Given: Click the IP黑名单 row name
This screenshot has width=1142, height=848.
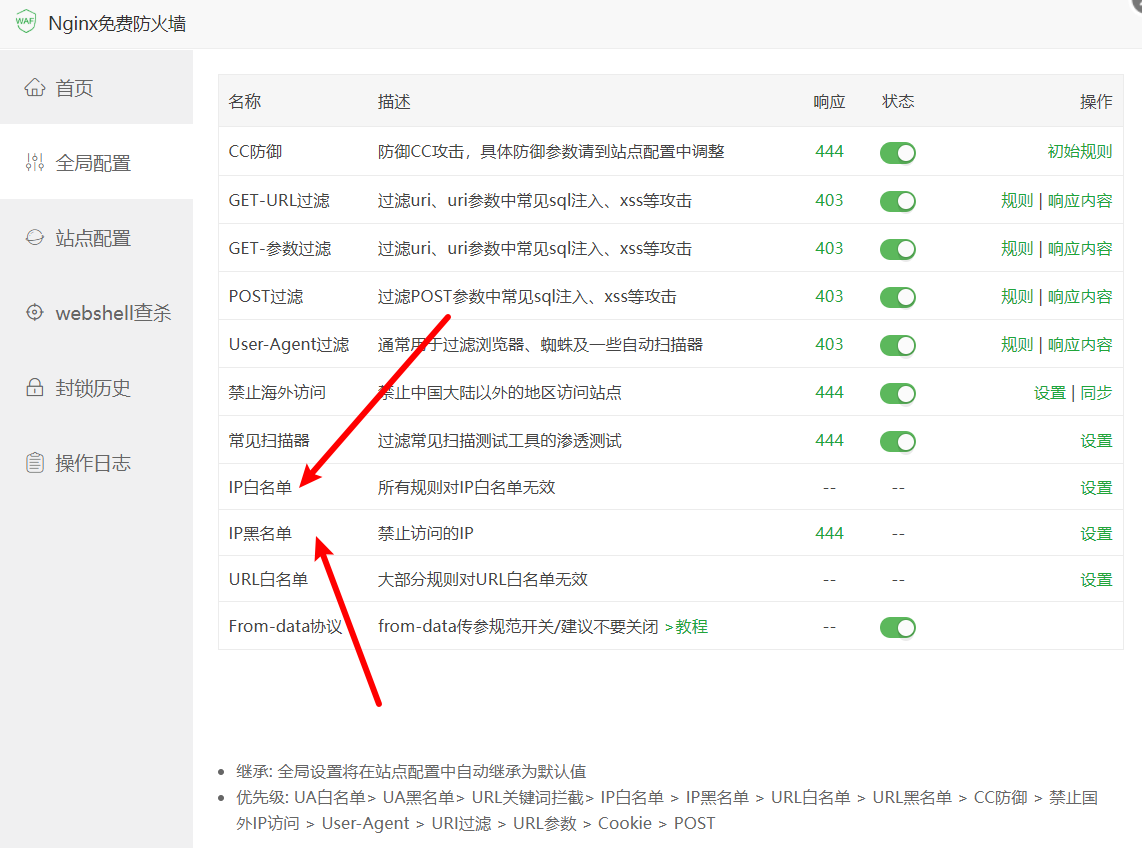Looking at the screenshot, I should pos(260,533).
